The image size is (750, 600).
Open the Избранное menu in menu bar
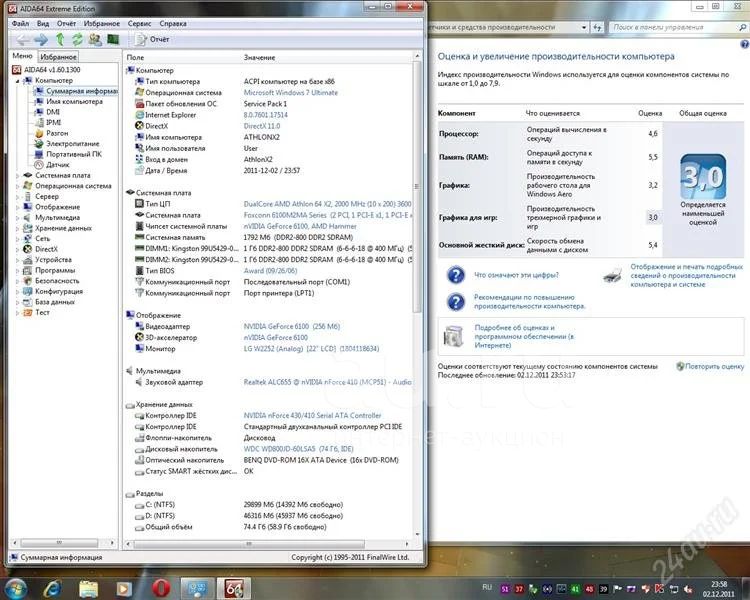pos(101,23)
